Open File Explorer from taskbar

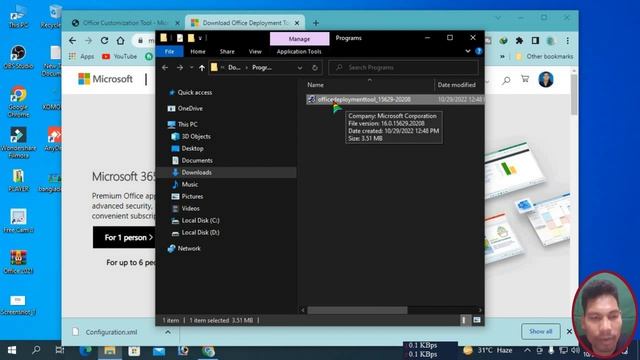[x=110, y=351]
